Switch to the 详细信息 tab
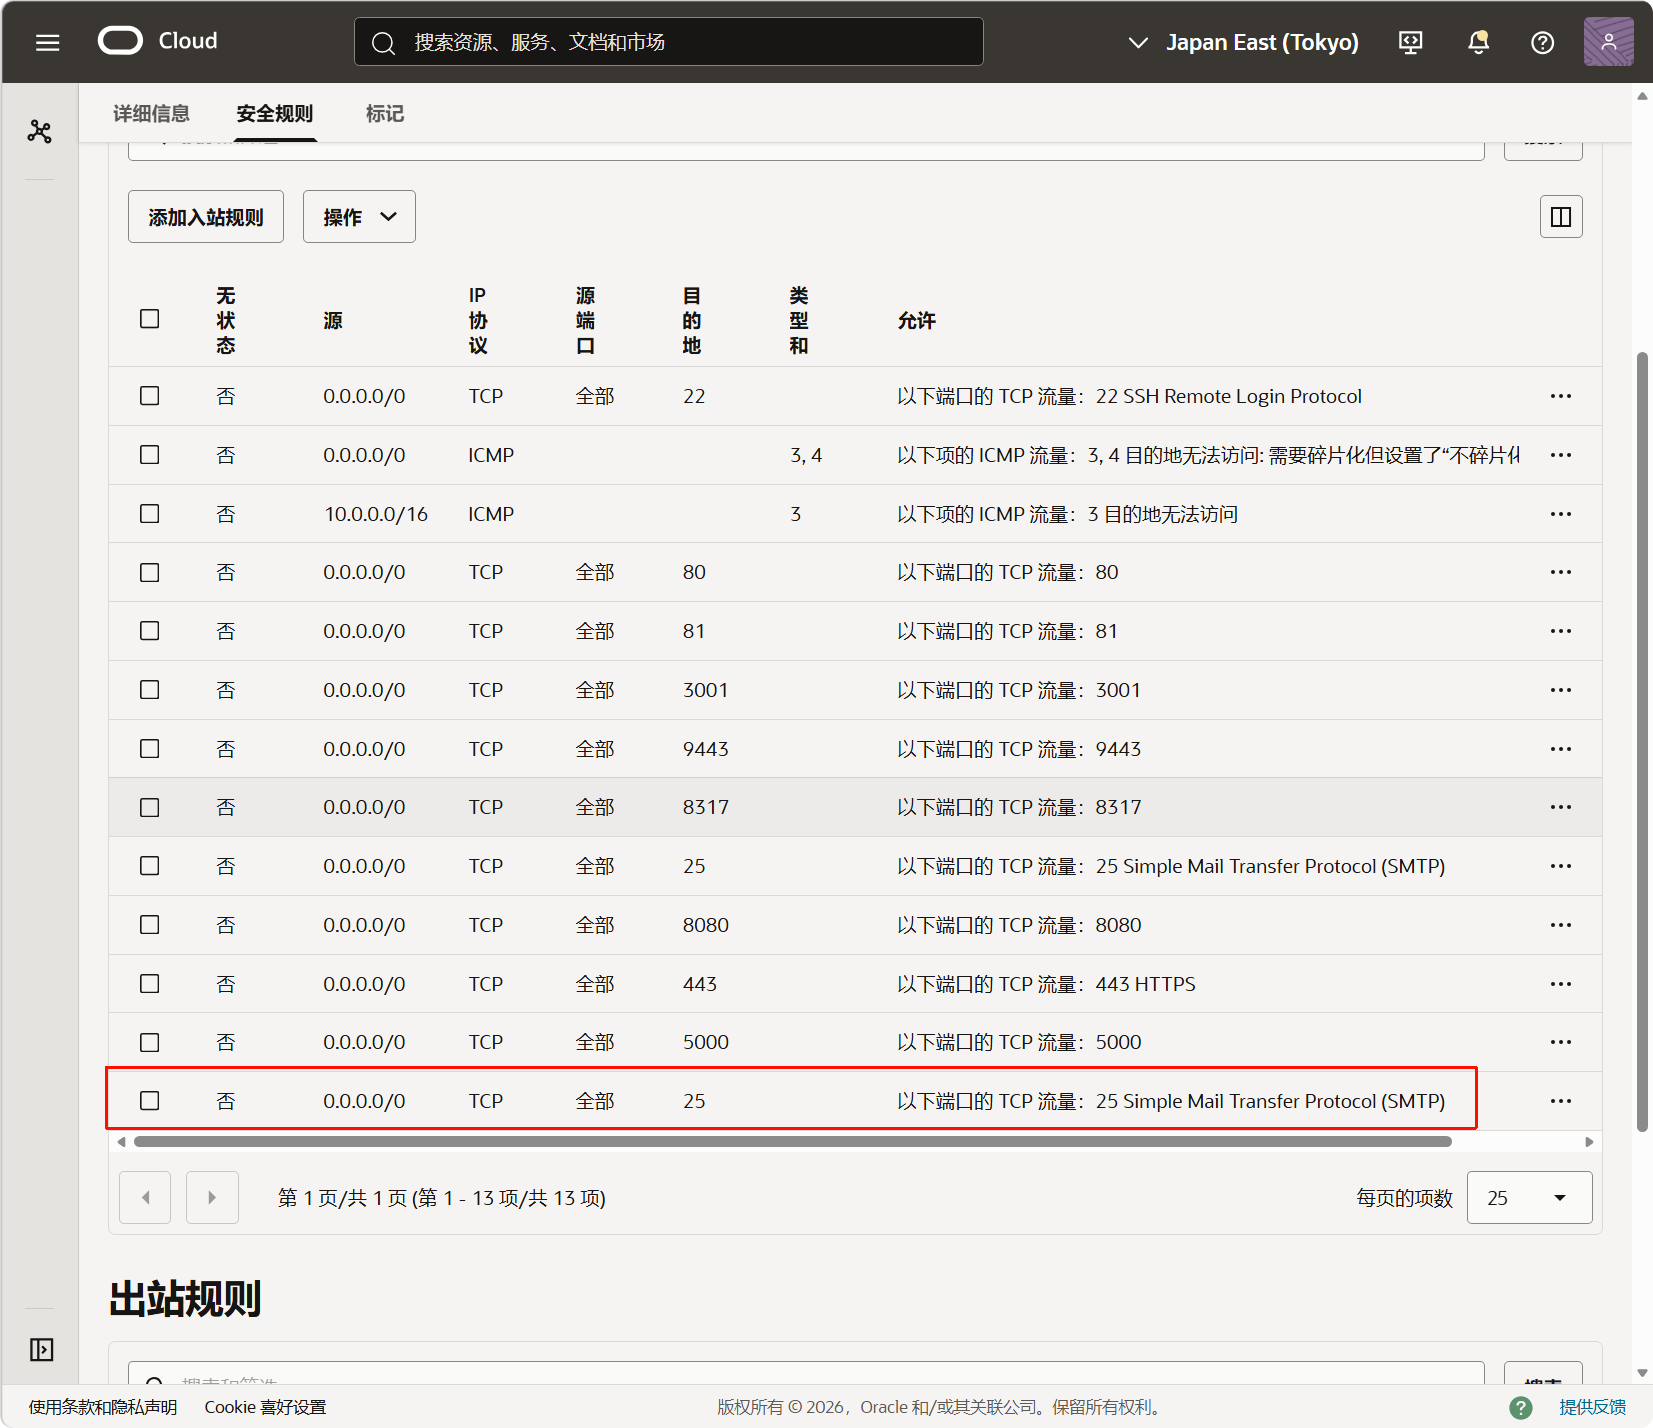This screenshot has height=1428, width=1653. (x=151, y=114)
